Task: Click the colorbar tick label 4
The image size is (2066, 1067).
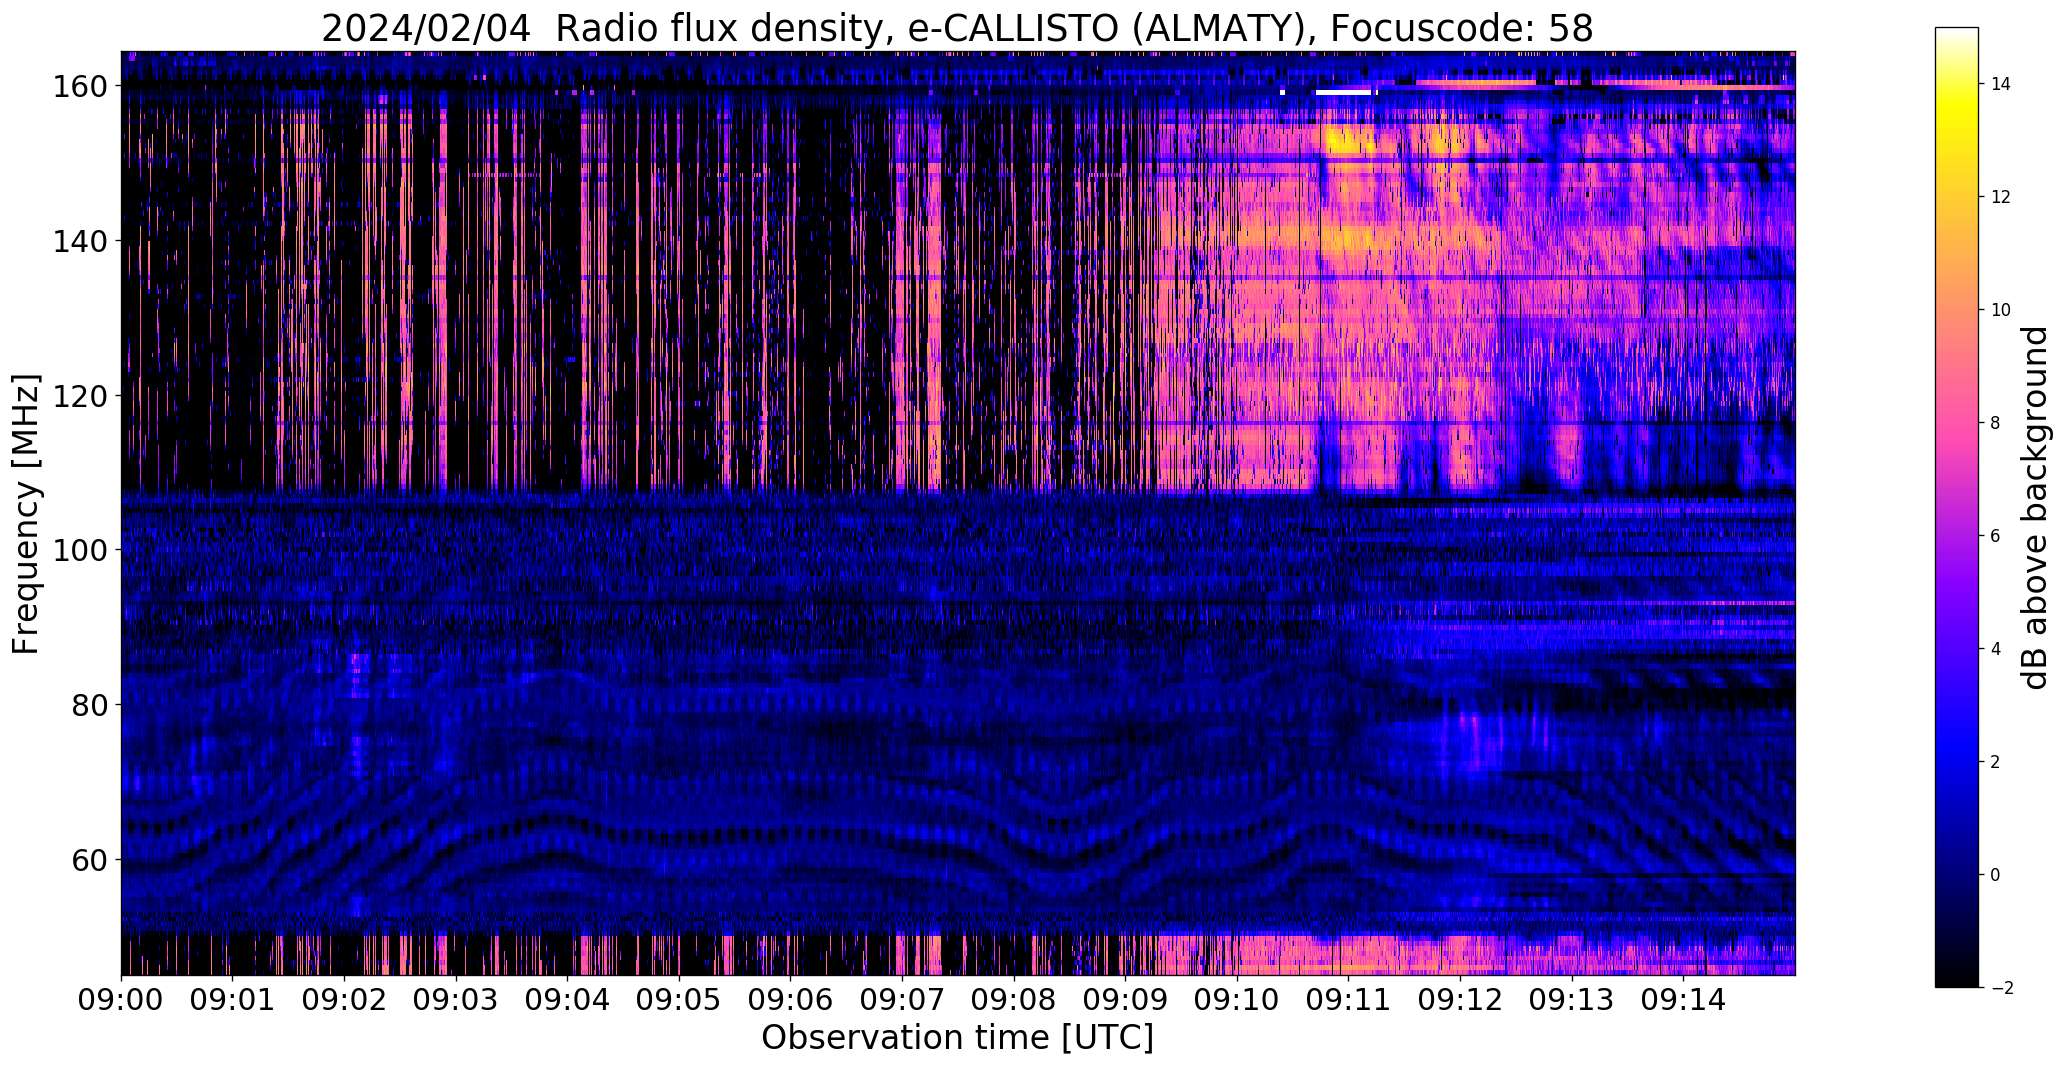Action: tap(1995, 649)
